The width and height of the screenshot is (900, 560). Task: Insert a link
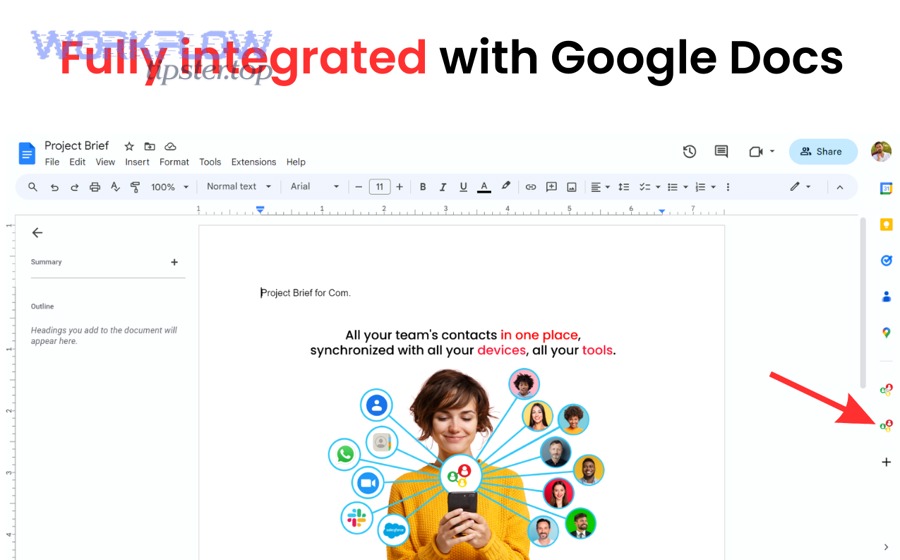pyautogui.click(x=531, y=187)
